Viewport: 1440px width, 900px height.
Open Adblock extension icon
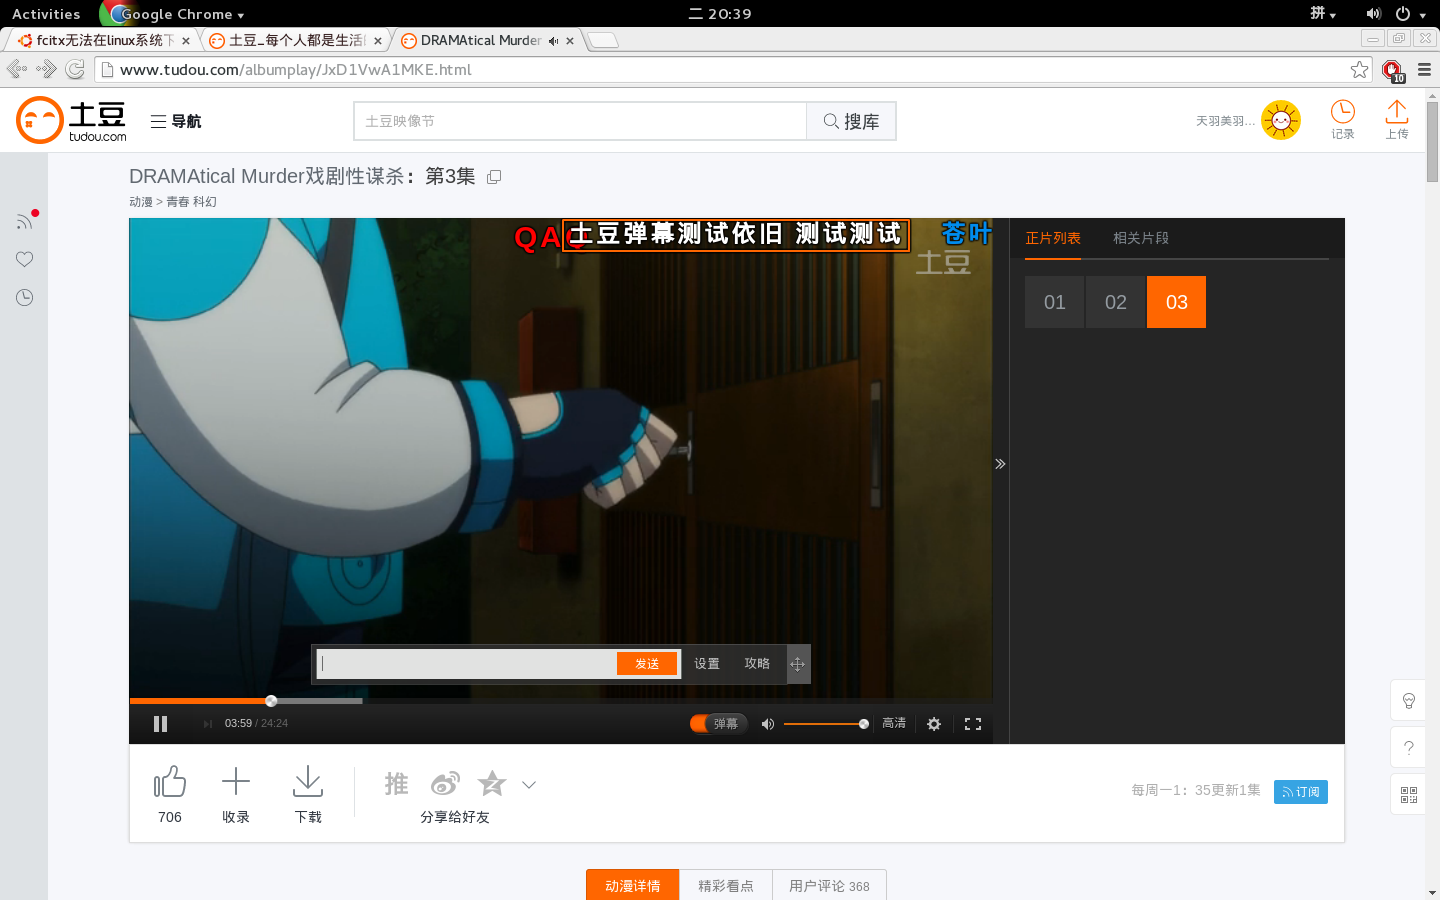(1392, 70)
